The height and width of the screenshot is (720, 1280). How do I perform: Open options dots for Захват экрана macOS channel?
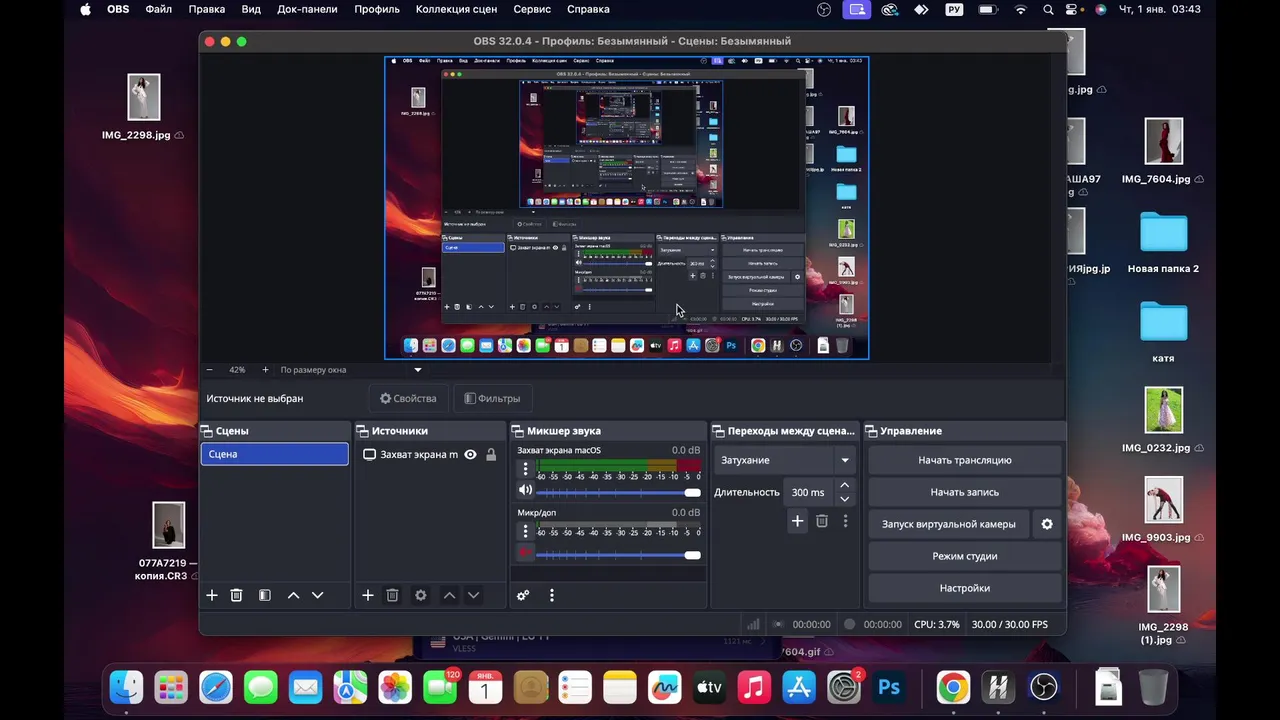coord(526,469)
